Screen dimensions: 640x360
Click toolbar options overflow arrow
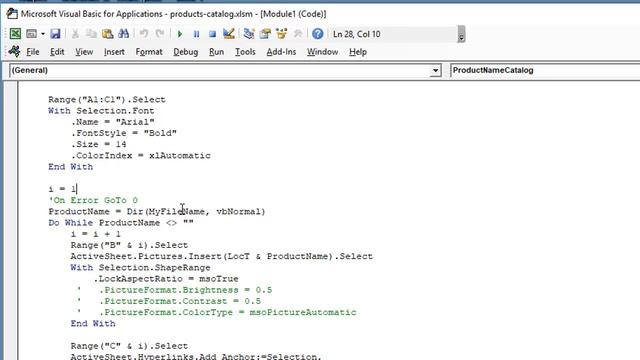click(x=461, y=34)
